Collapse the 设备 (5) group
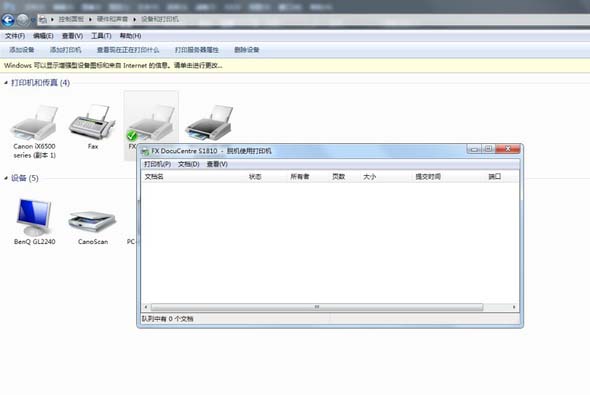Screen dimensions: 590x395 pyautogui.click(x=6, y=178)
